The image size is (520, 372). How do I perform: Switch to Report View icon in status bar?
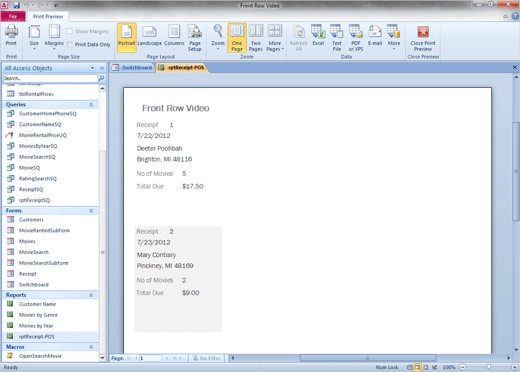point(409,367)
